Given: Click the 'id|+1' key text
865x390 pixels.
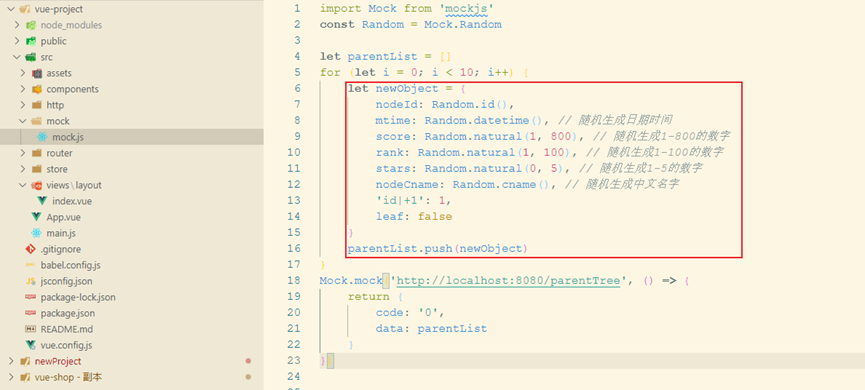Looking at the screenshot, I should [400, 201].
